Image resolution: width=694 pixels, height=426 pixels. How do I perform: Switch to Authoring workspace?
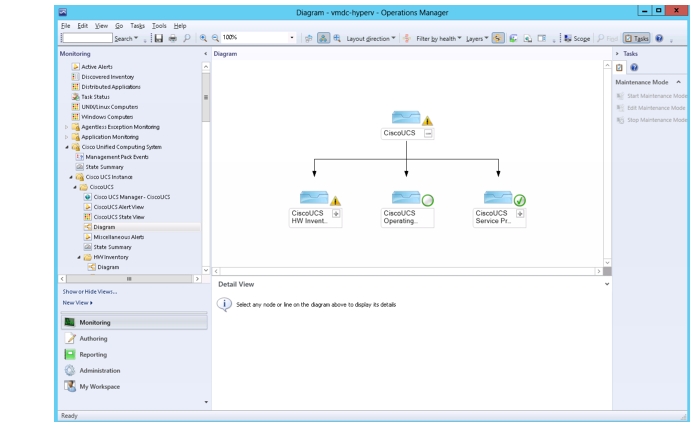pyautogui.click(x=134, y=339)
